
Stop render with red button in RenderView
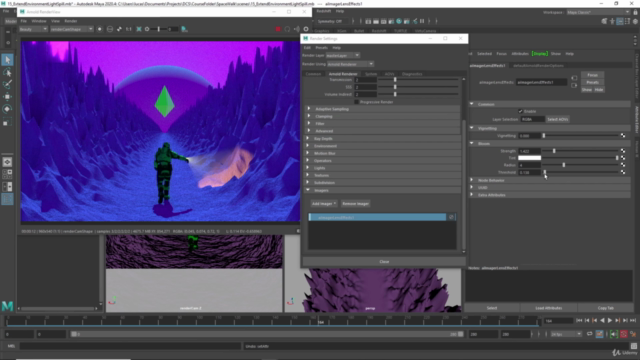[x=278, y=29]
